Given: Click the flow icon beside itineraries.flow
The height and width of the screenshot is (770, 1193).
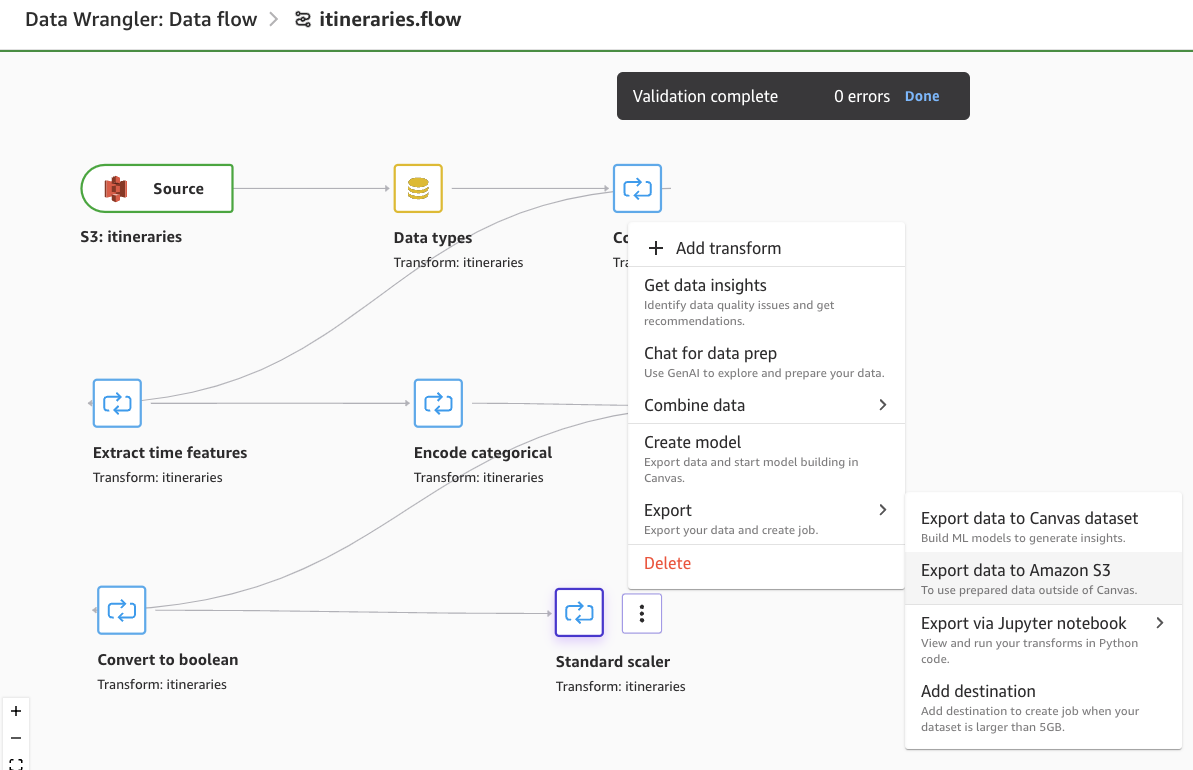Looking at the screenshot, I should (x=303, y=20).
